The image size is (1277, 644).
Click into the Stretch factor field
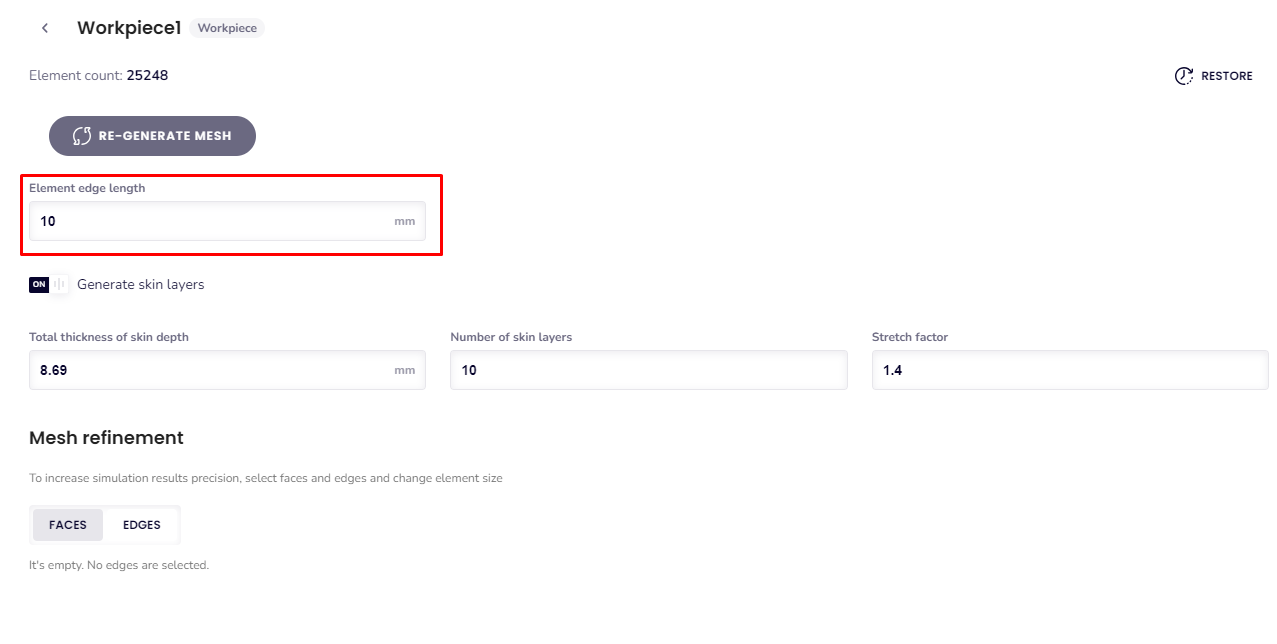click(x=1069, y=370)
